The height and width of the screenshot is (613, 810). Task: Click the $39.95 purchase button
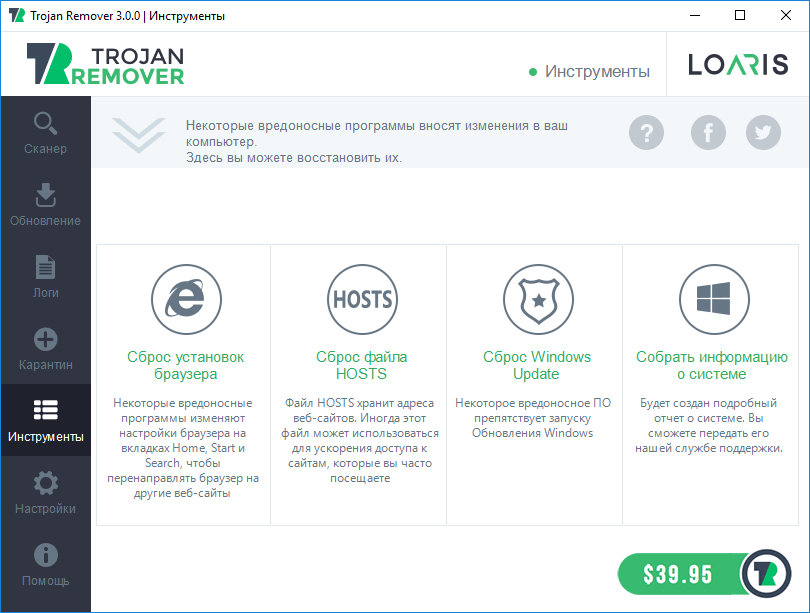pyautogui.click(x=678, y=574)
